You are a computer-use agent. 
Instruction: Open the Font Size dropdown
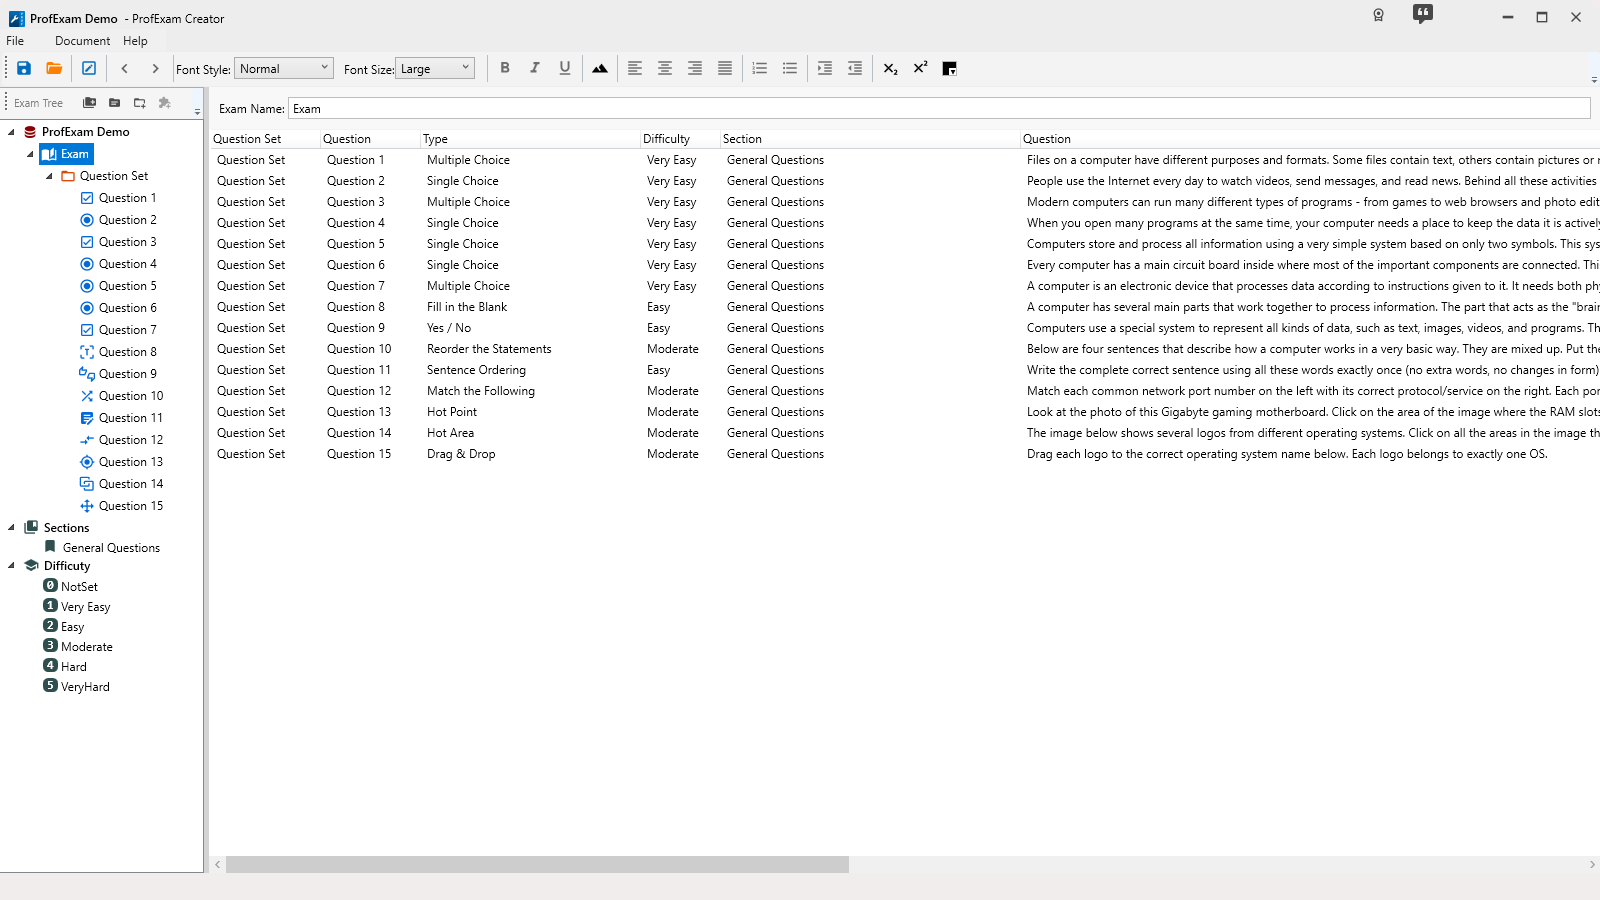coord(435,68)
